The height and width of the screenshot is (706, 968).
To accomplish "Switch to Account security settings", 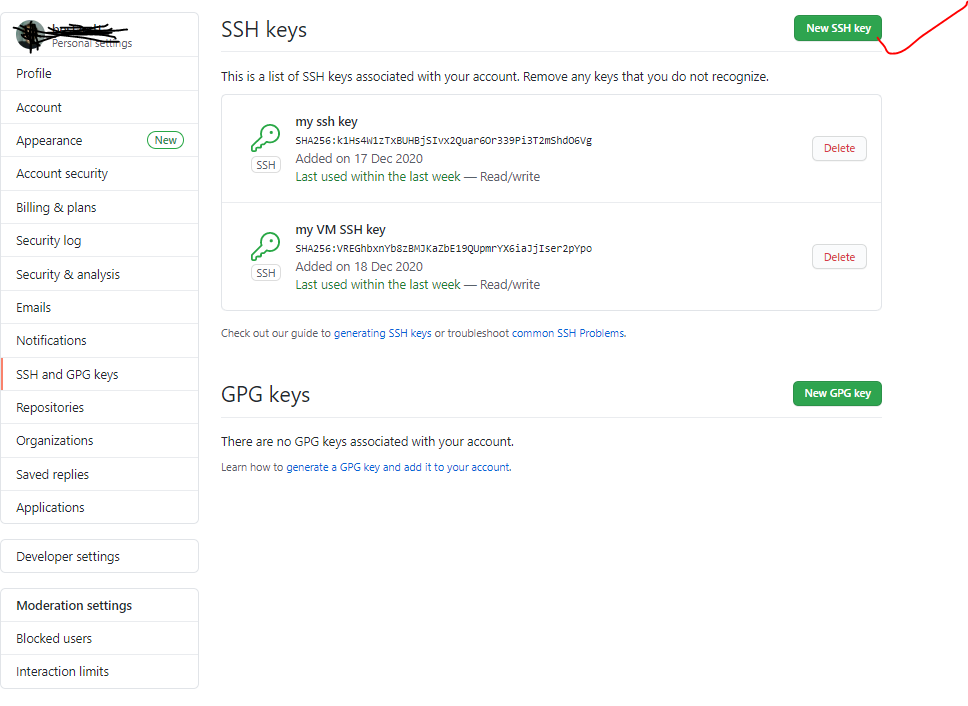I will pos(62,173).
